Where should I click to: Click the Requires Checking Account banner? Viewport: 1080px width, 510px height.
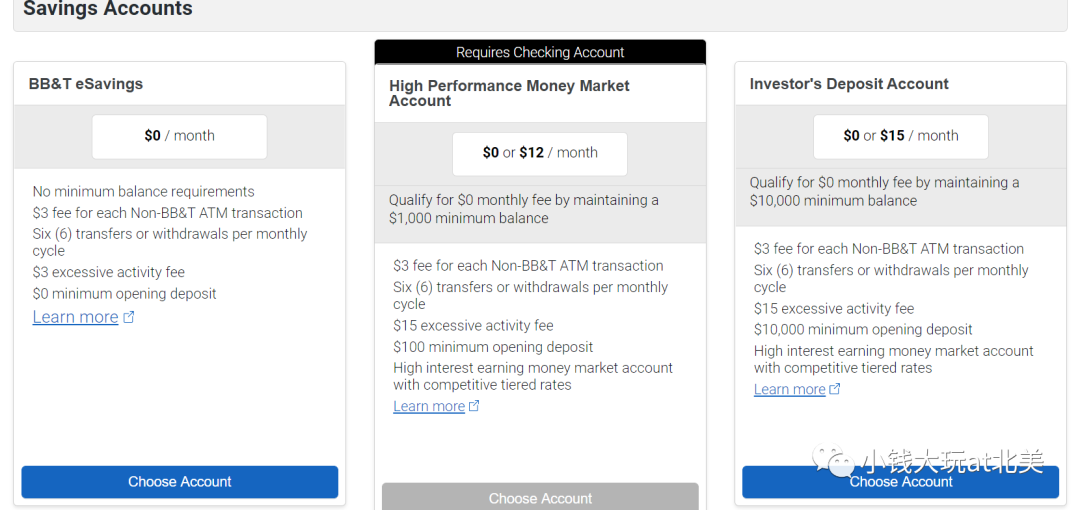tap(540, 52)
